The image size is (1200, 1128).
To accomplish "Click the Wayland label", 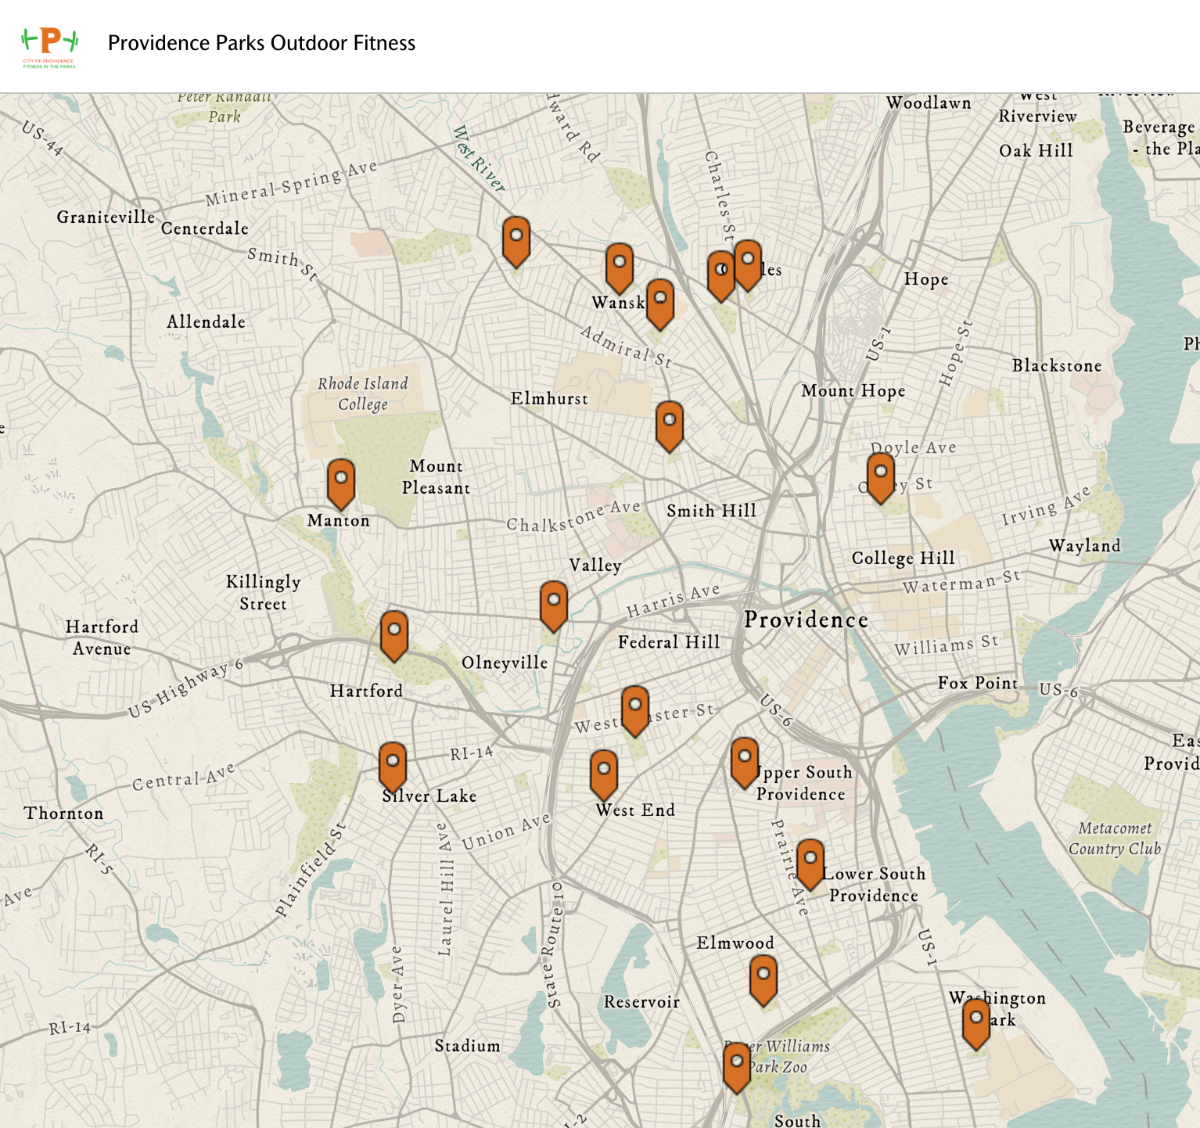I will [x=1085, y=546].
